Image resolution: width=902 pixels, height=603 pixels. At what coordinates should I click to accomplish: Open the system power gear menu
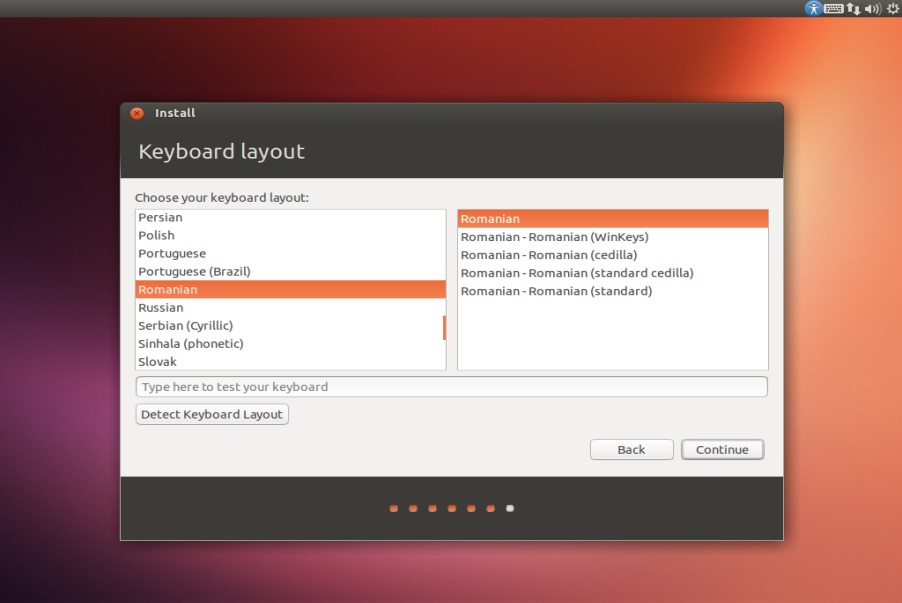pyautogui.click(x=892, y=8)
